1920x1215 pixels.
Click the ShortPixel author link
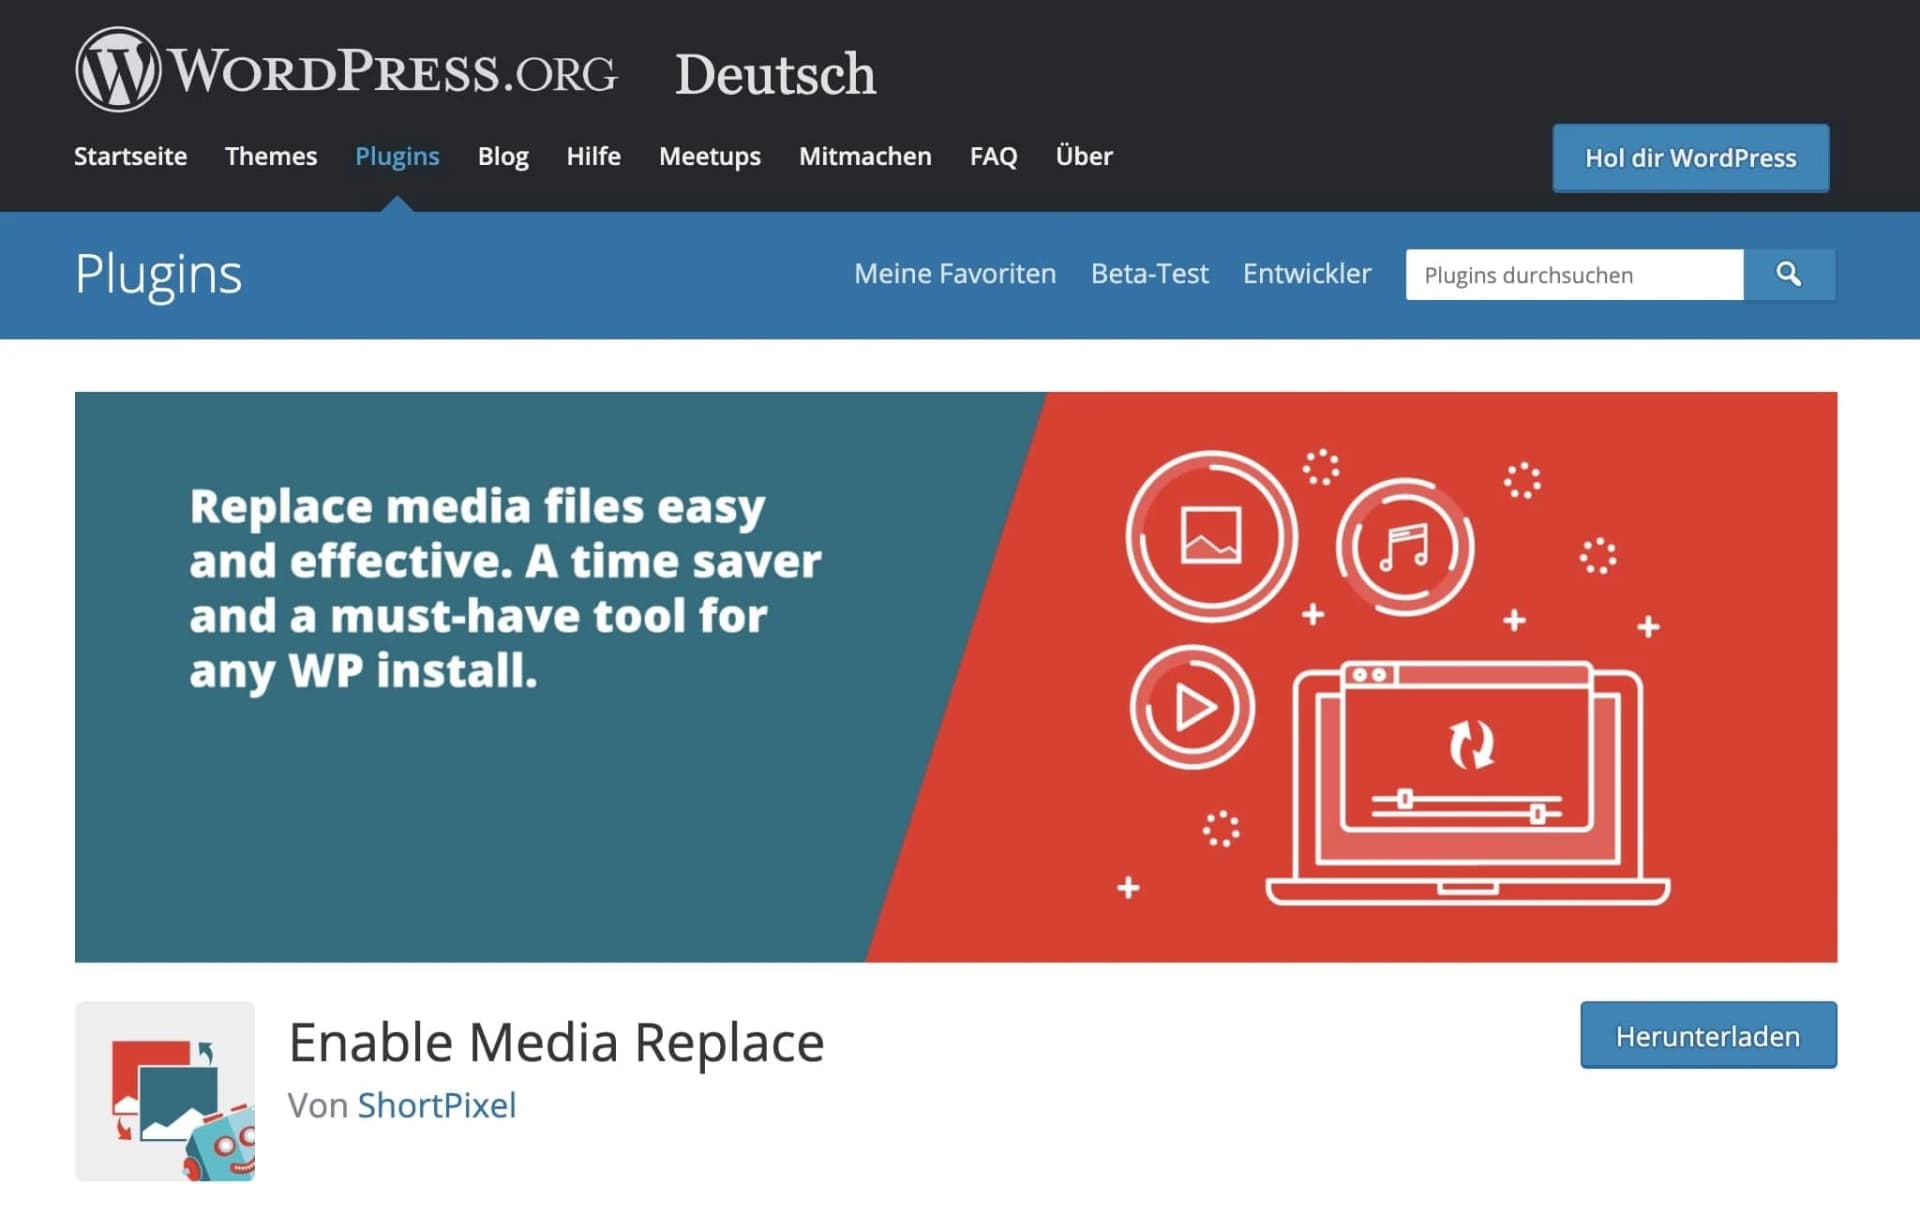tap(437, 1105)
